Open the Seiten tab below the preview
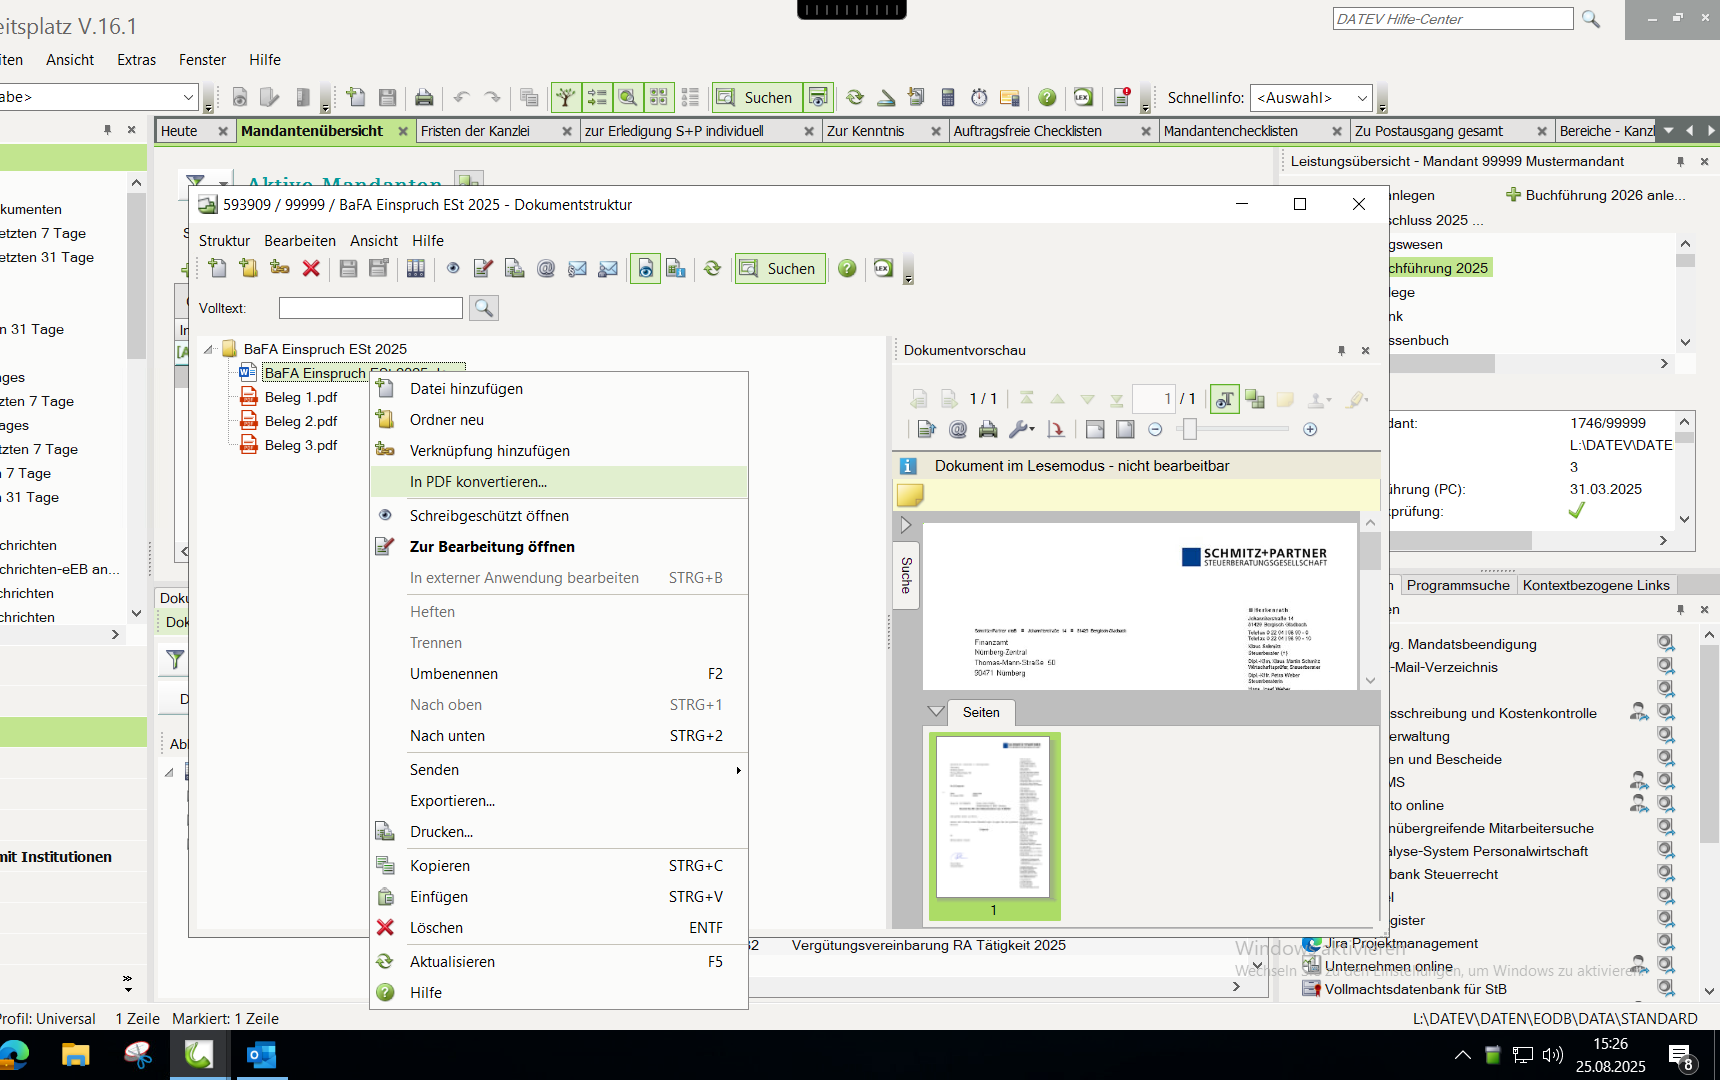1720x1080 pixels. (980, 712)
